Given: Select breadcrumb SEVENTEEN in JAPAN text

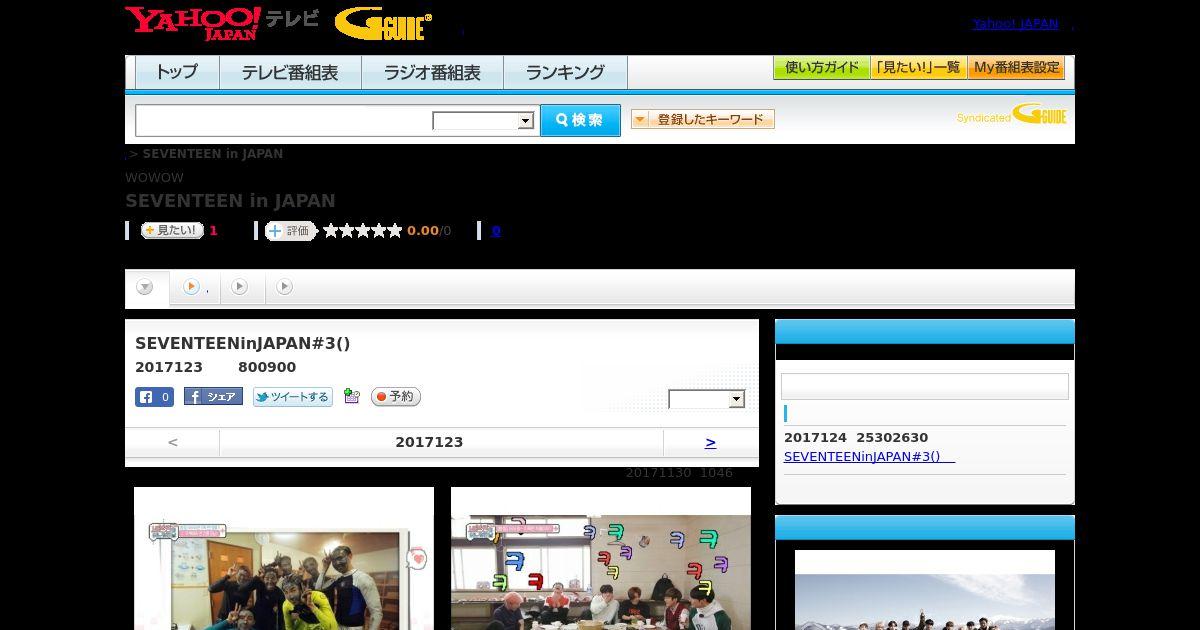Looking at the screenshot, I should [x=213, y=154].
